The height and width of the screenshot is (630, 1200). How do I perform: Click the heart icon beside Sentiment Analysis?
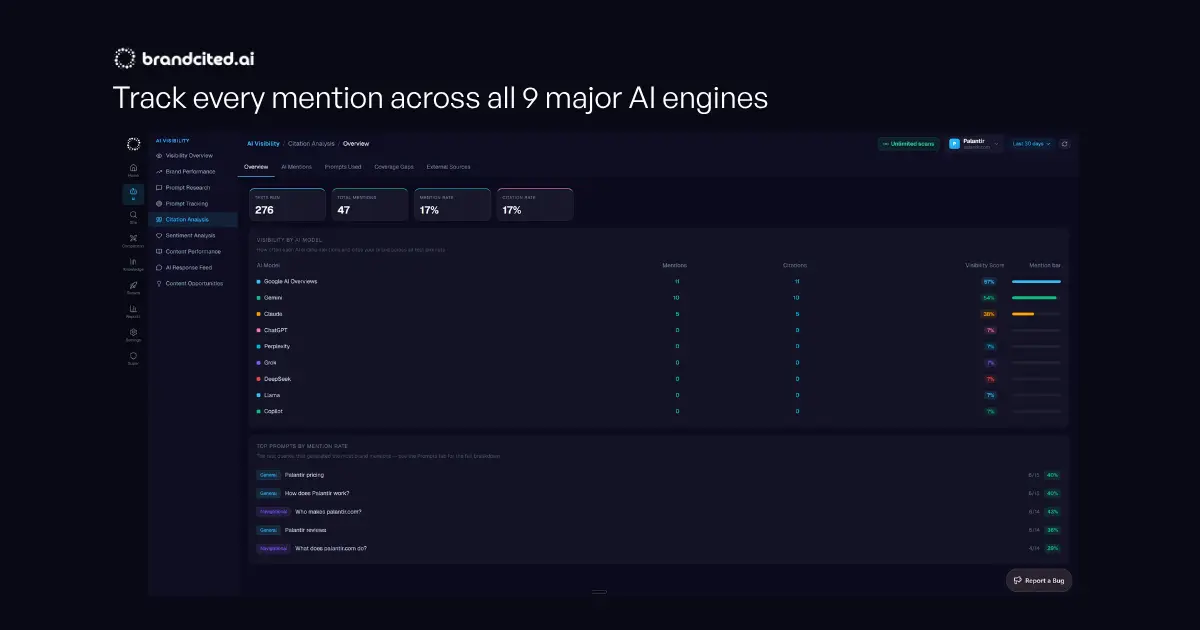158,235
